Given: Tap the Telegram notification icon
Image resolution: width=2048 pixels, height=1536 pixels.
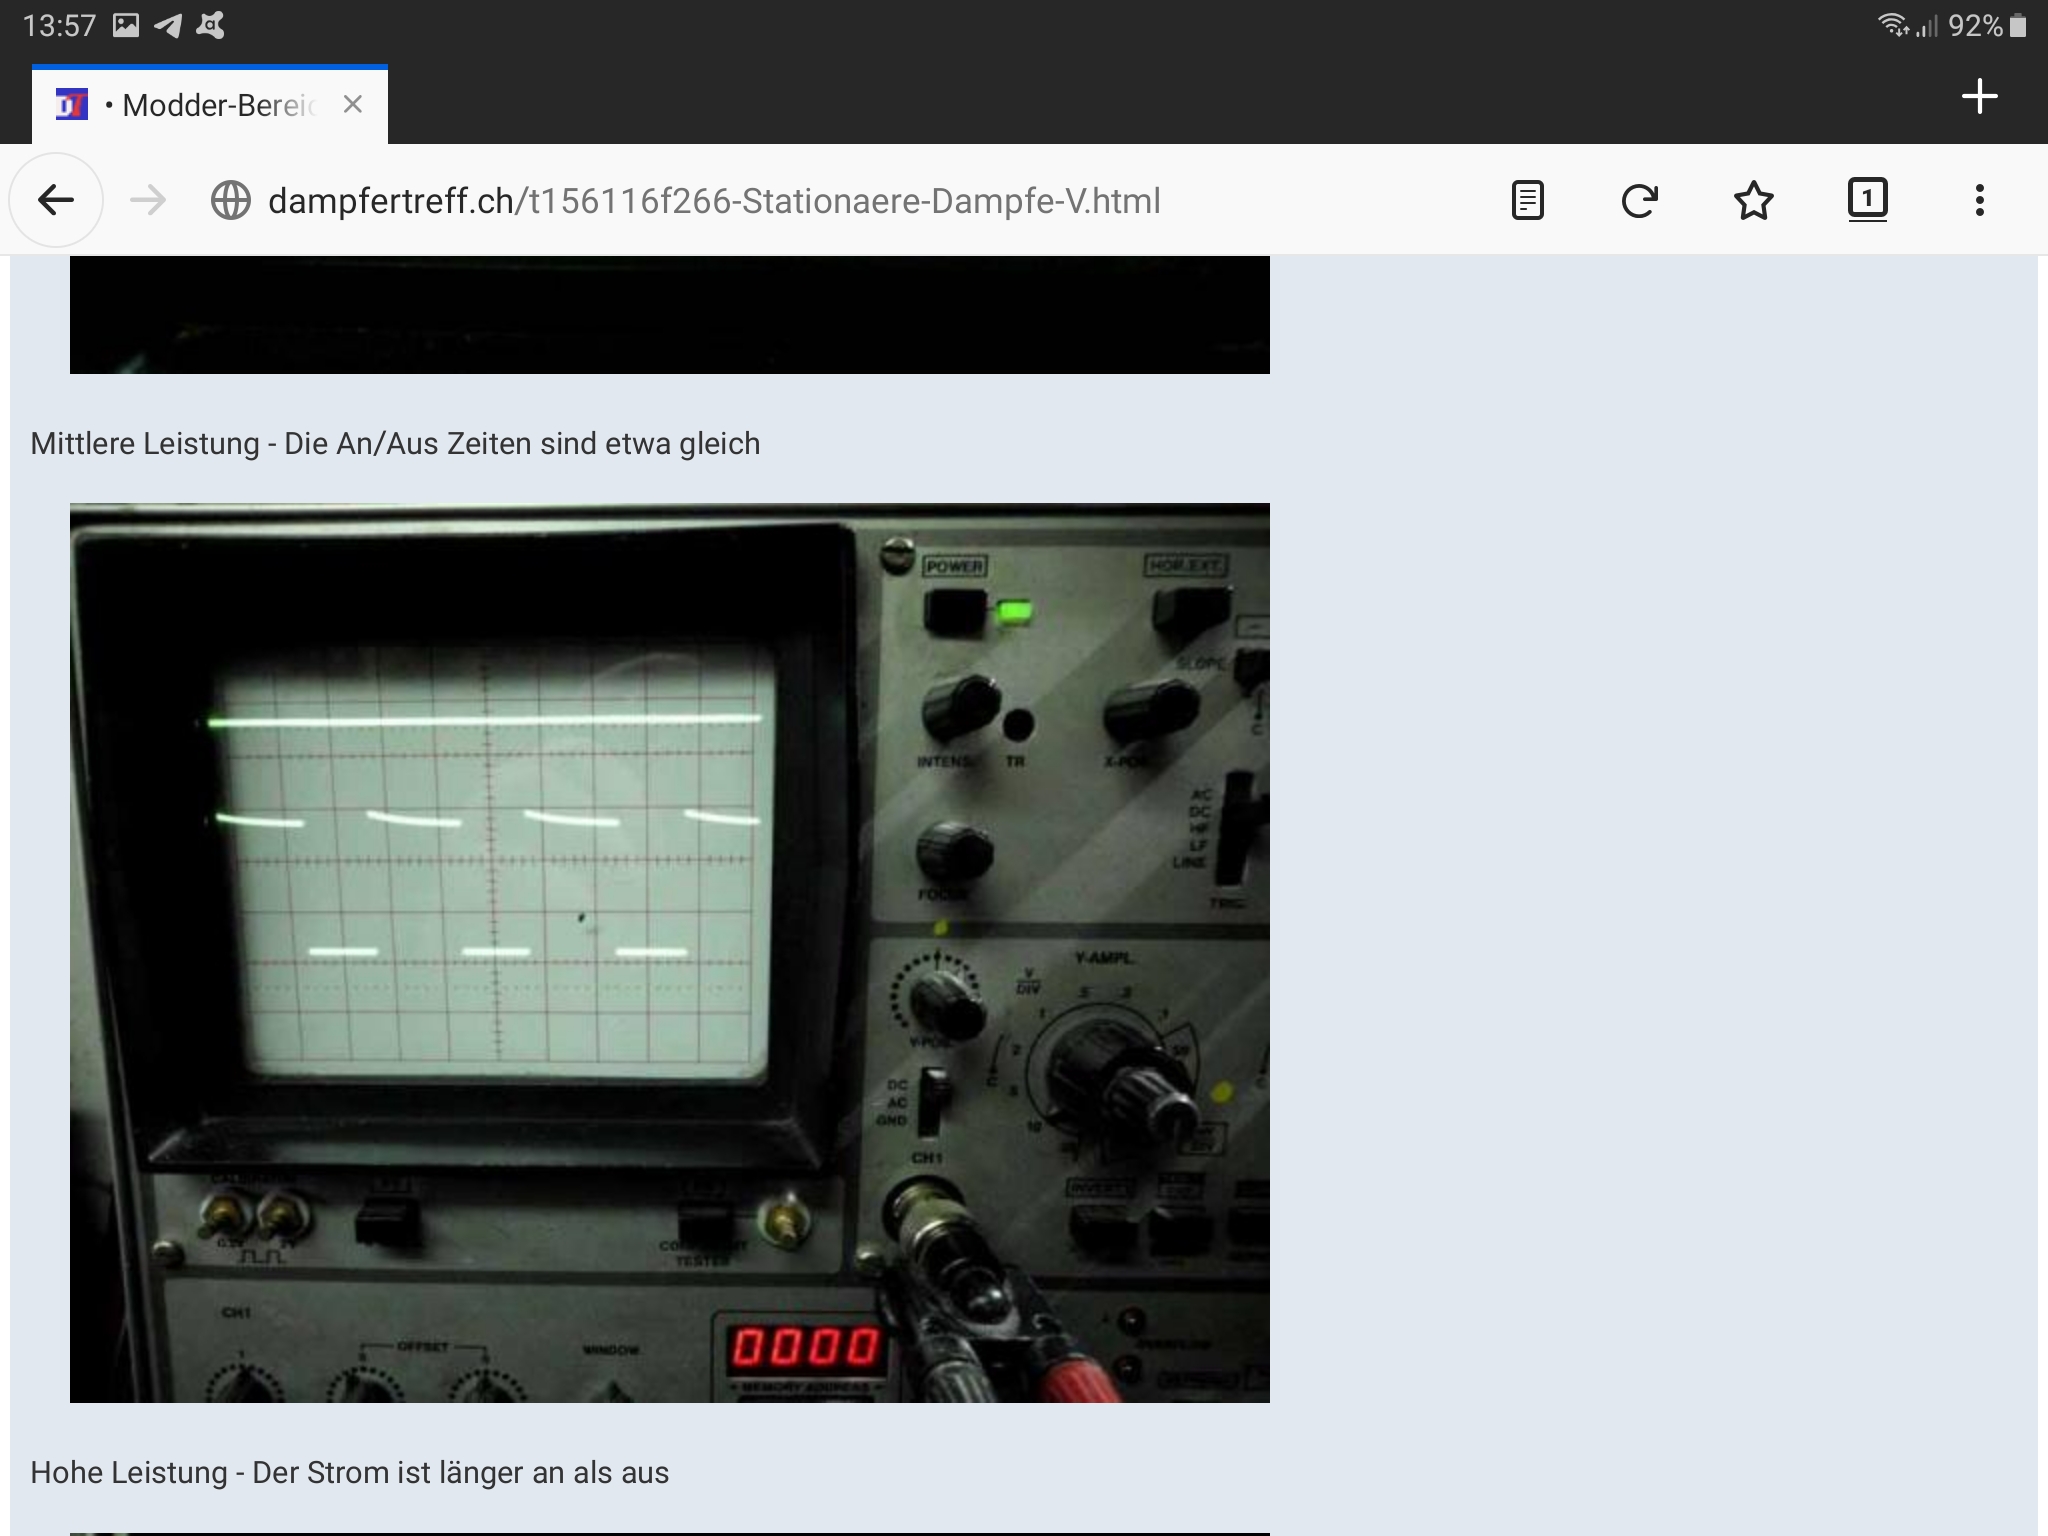Looking at the screenshot, I should pos(168,25).
